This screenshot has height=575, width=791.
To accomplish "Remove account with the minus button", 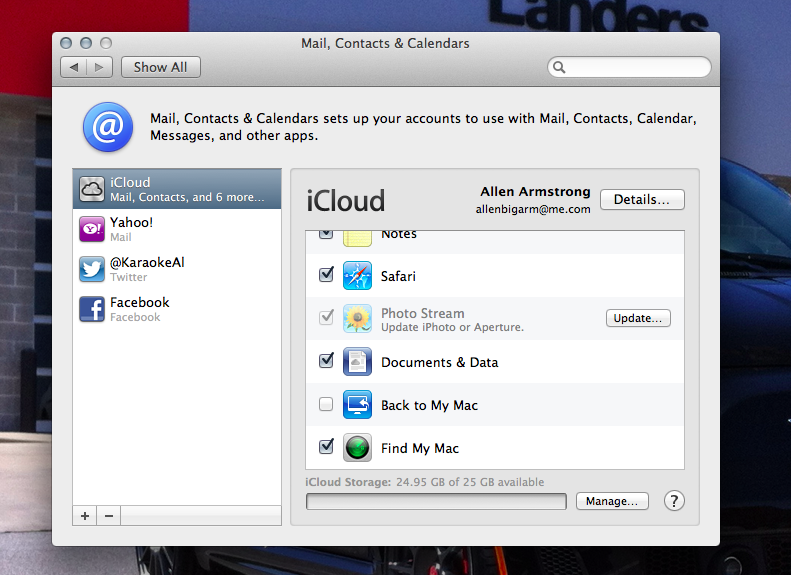I will click(108, 516).
